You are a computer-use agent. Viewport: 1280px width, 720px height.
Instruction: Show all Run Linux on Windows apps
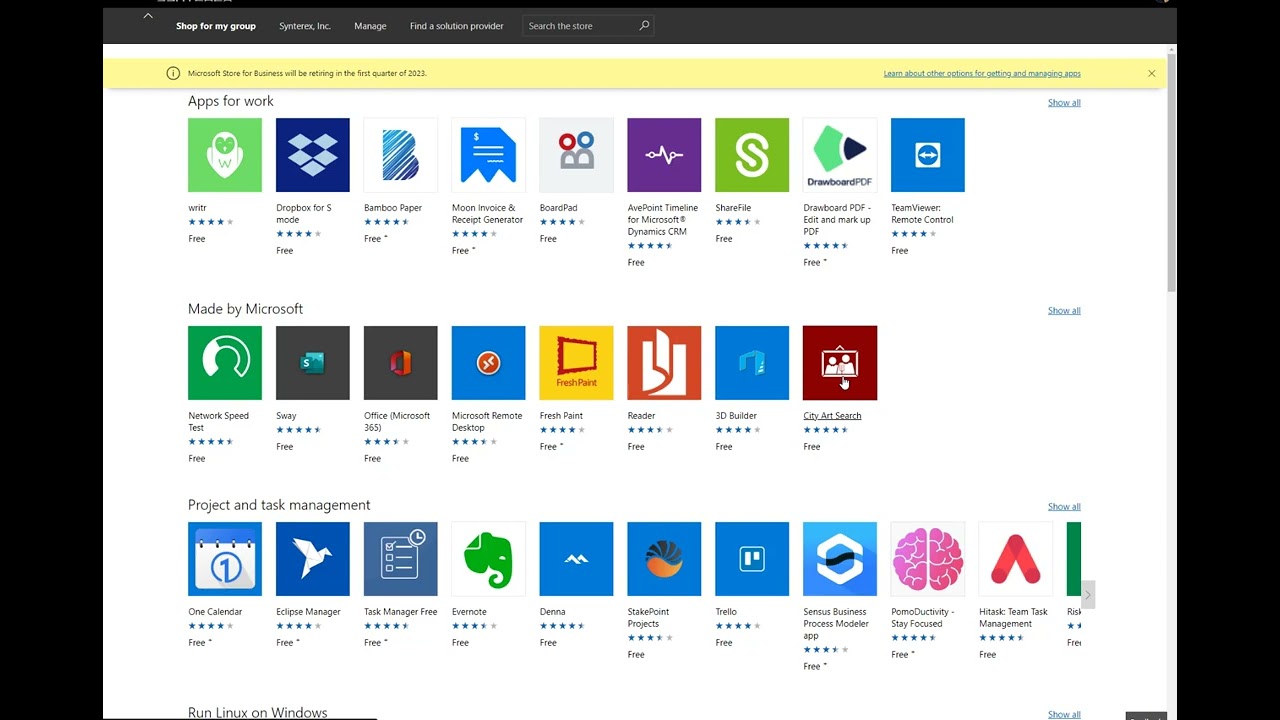click(x=1064, y=714)
